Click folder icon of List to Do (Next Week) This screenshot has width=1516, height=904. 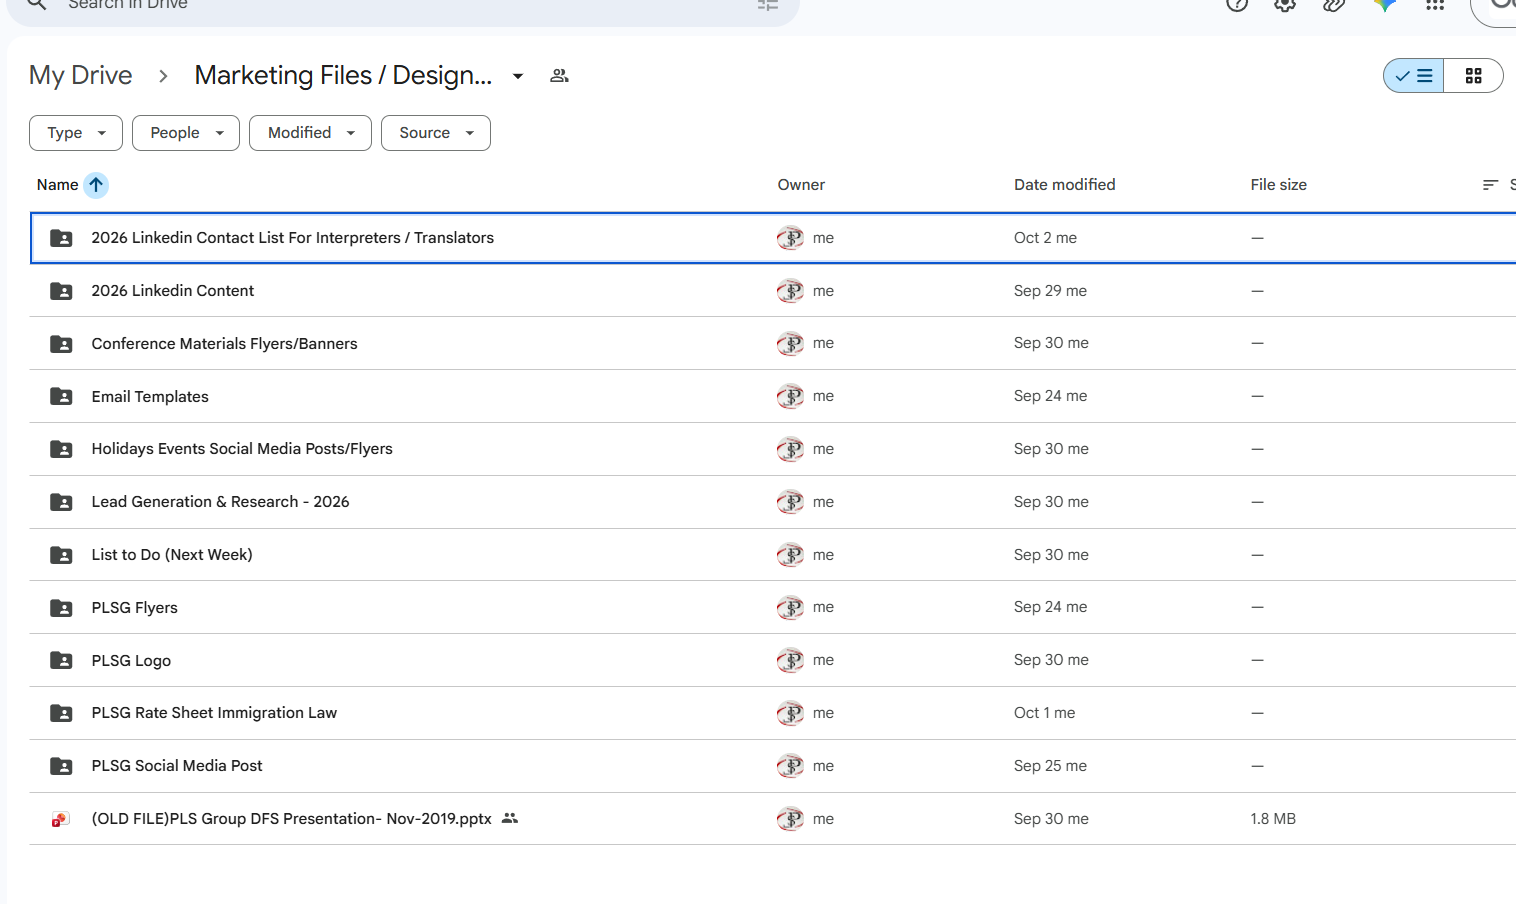point(61,555)
